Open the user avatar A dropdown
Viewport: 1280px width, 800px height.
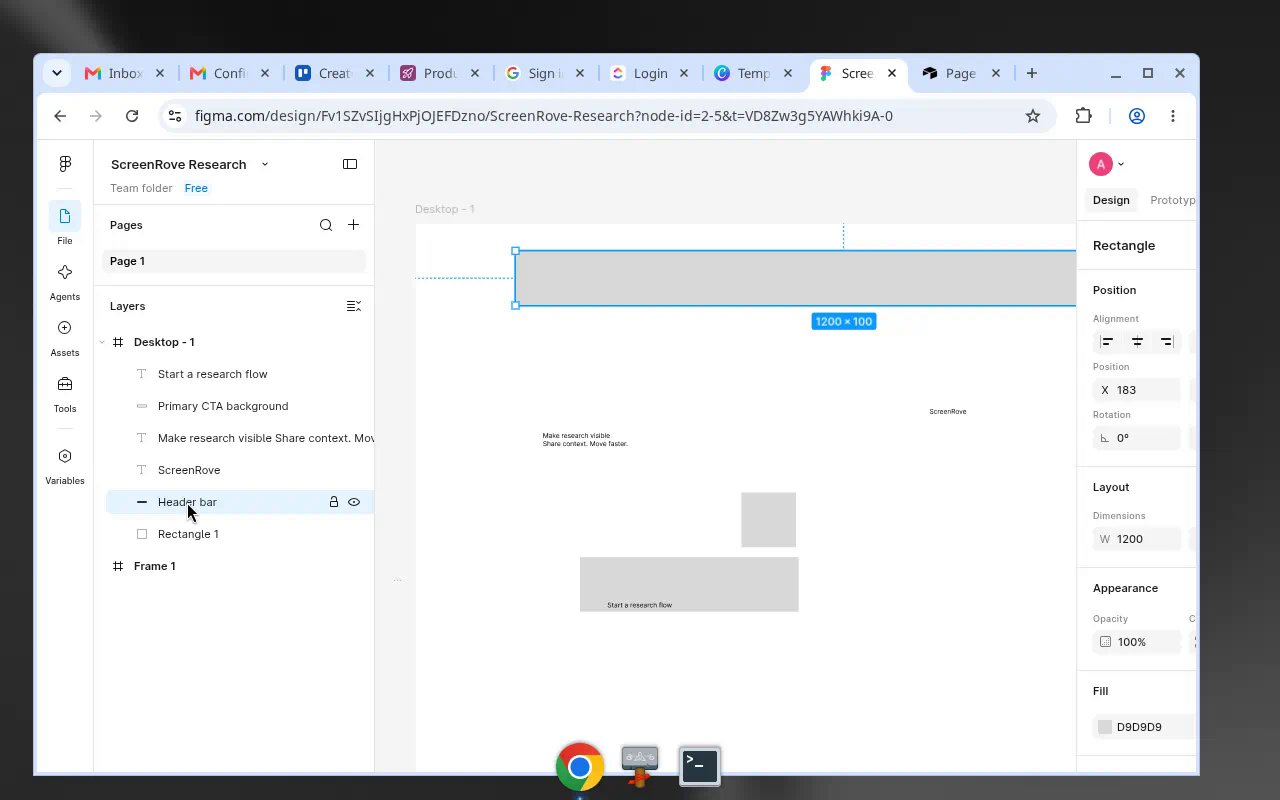click(x=1107, y=164)
